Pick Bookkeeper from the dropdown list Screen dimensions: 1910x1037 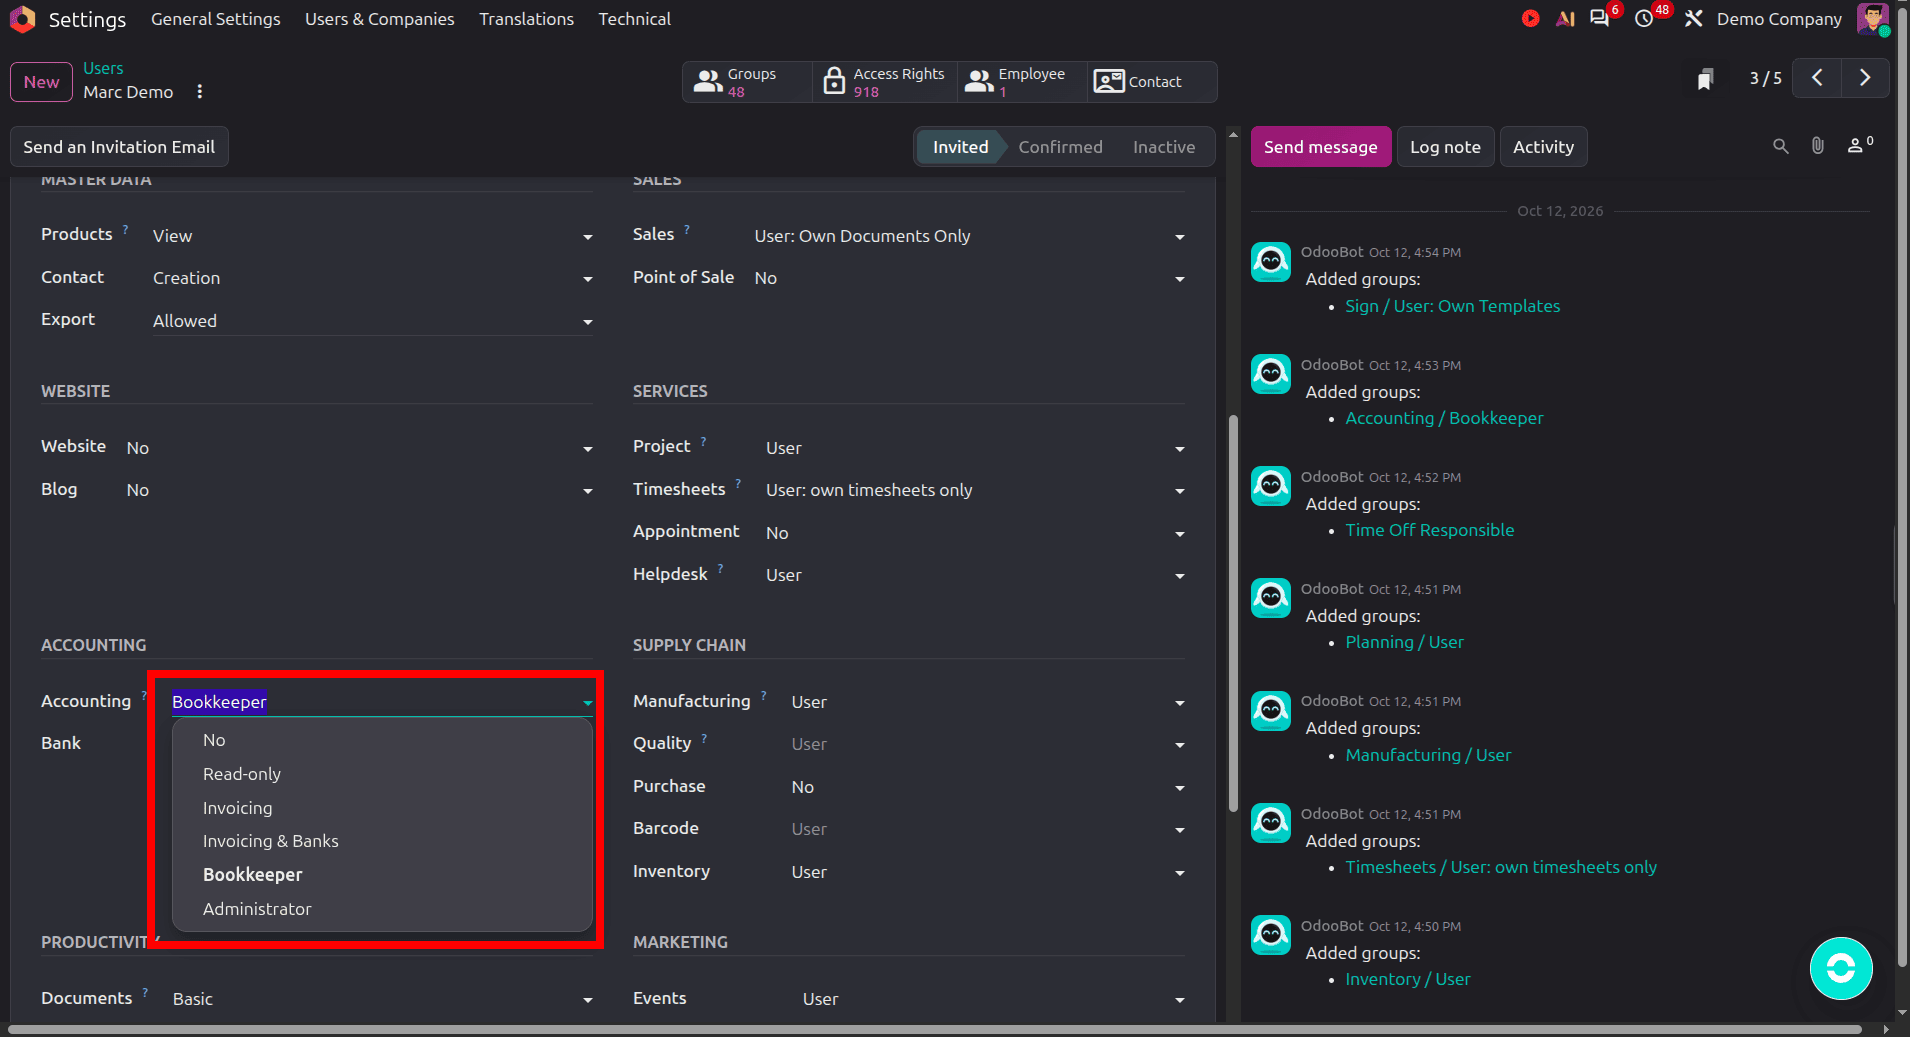tap(382, 875)
